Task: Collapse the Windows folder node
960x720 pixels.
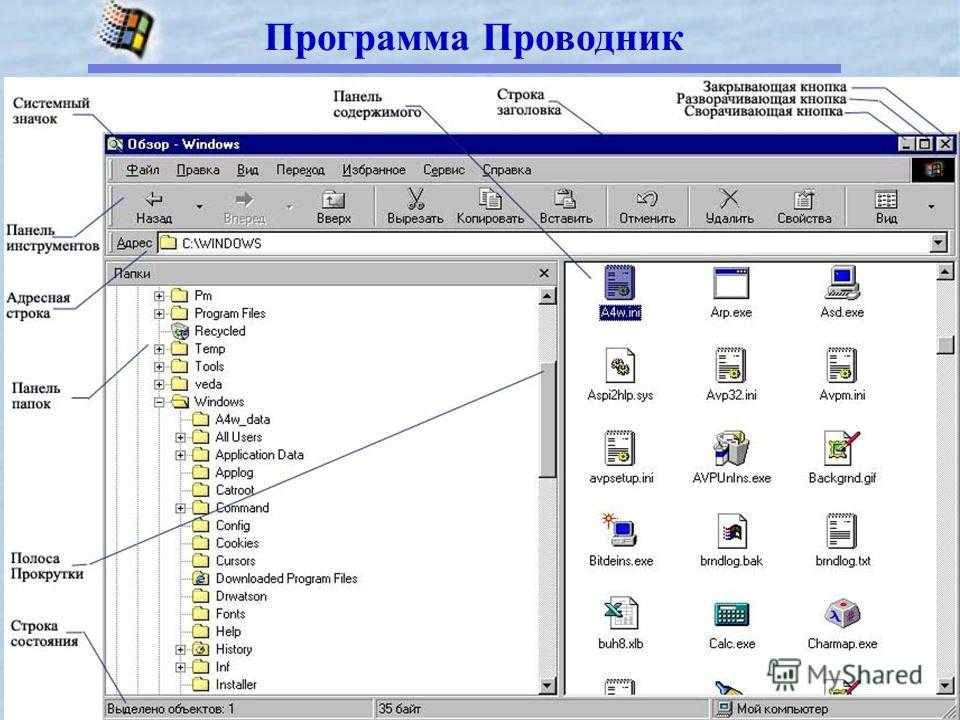Action: point(159,402)
